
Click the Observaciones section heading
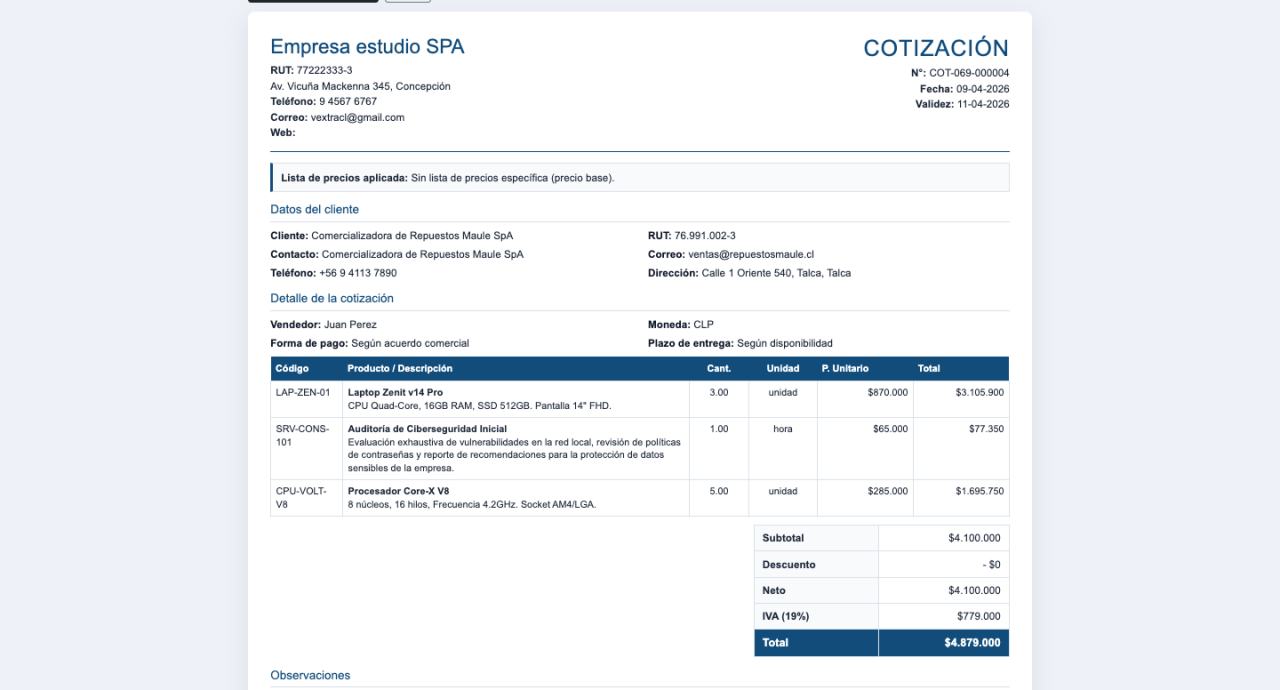310,675
